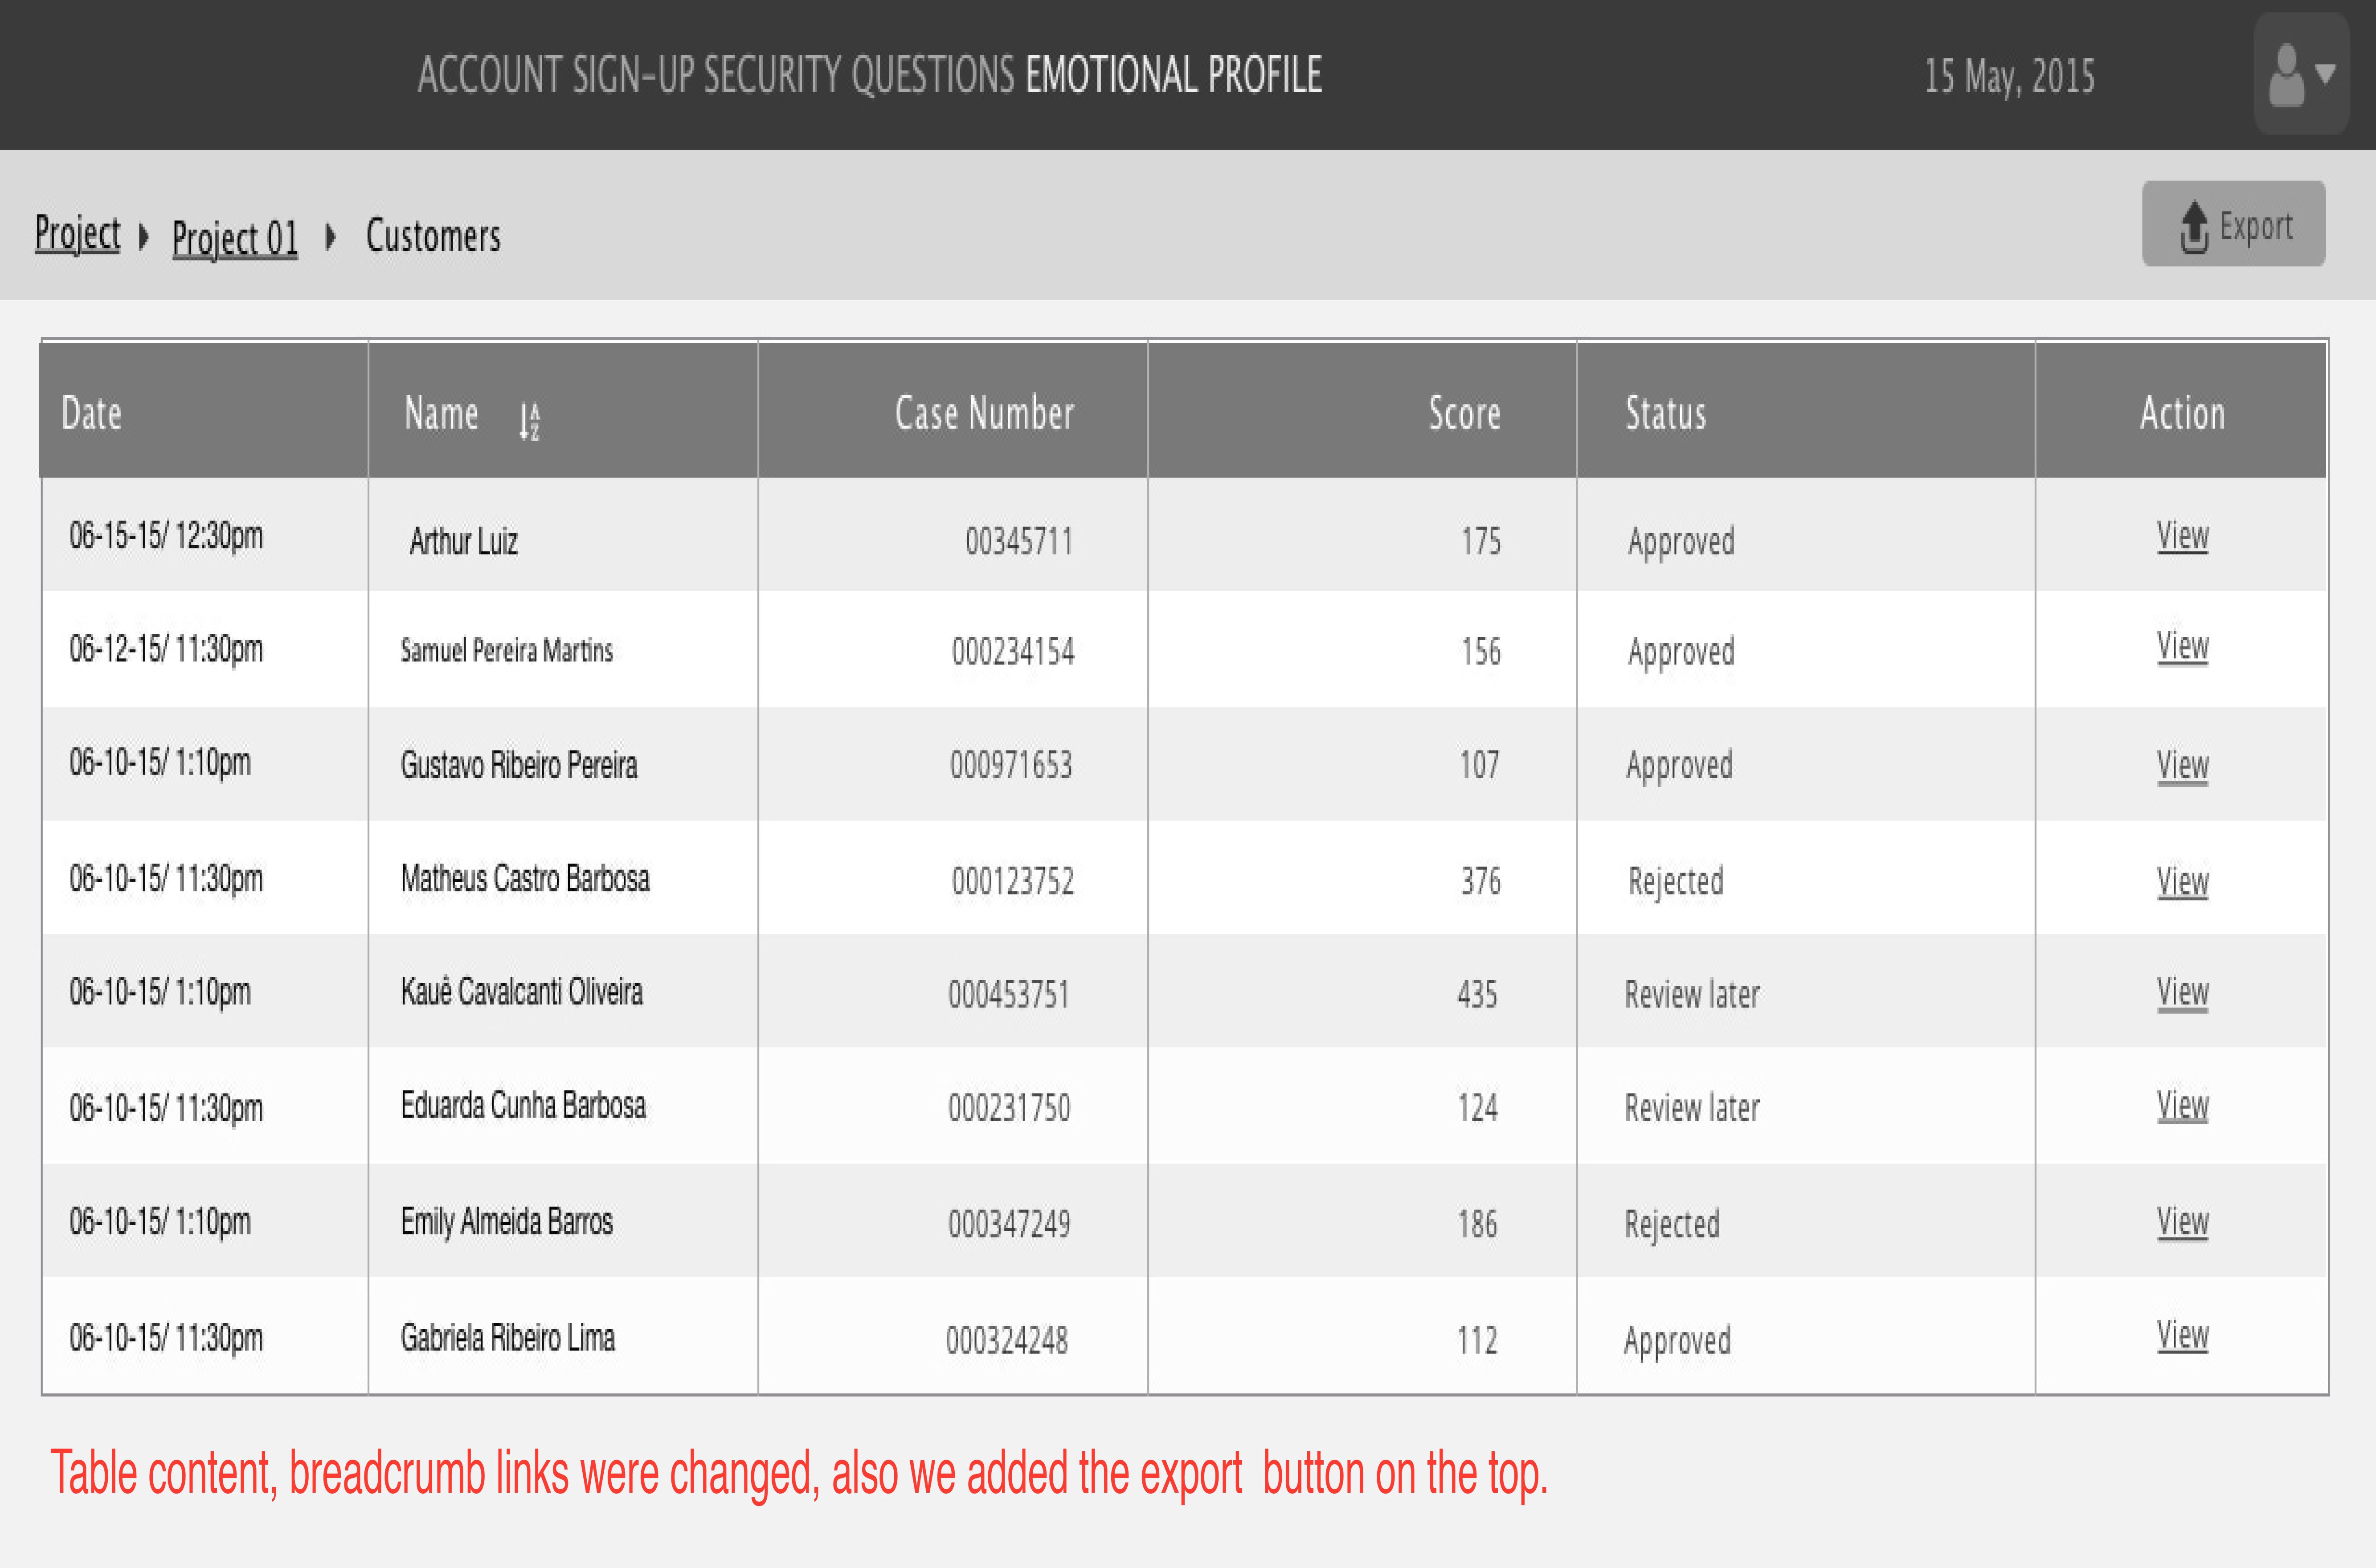This screenshot has height=1568, width=2376.
Task: Sort table by the Date column header
Action: 91,413
